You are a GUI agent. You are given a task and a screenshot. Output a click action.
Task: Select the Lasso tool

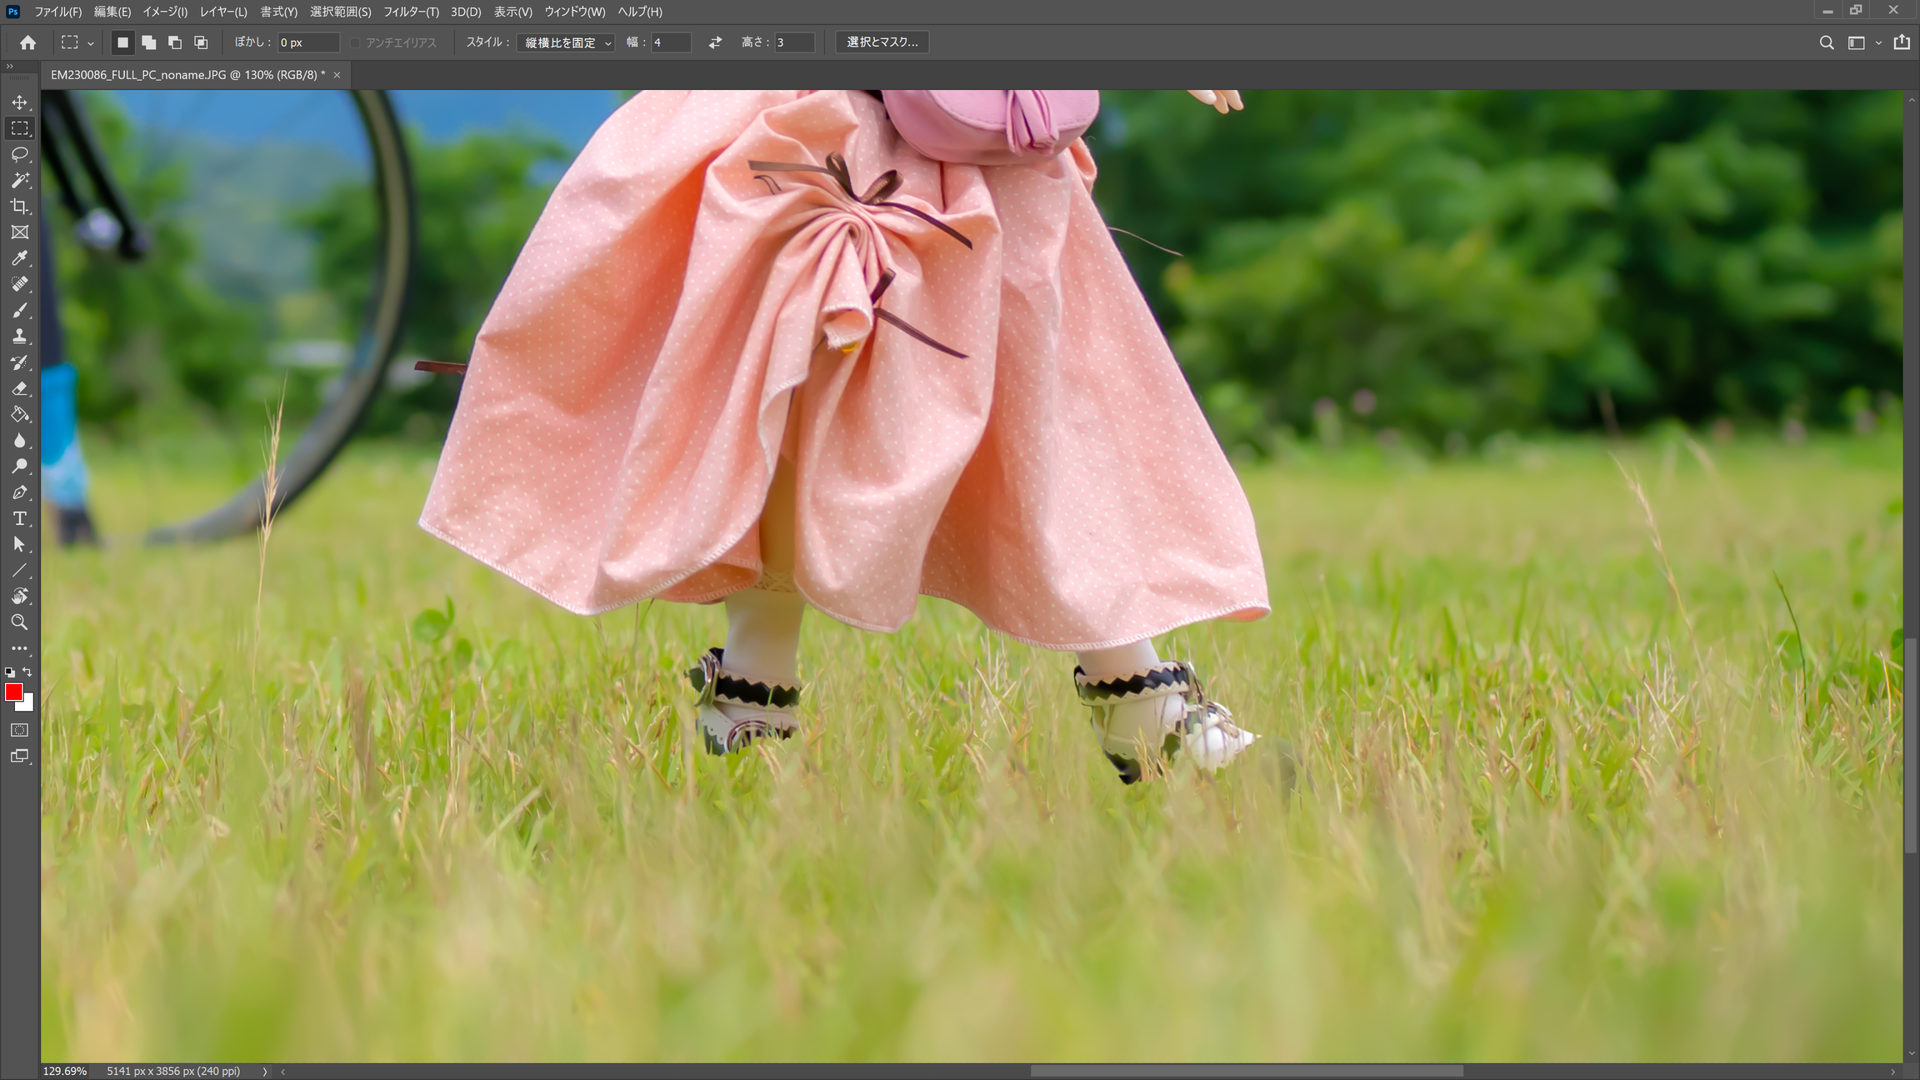tap(19, 154)
